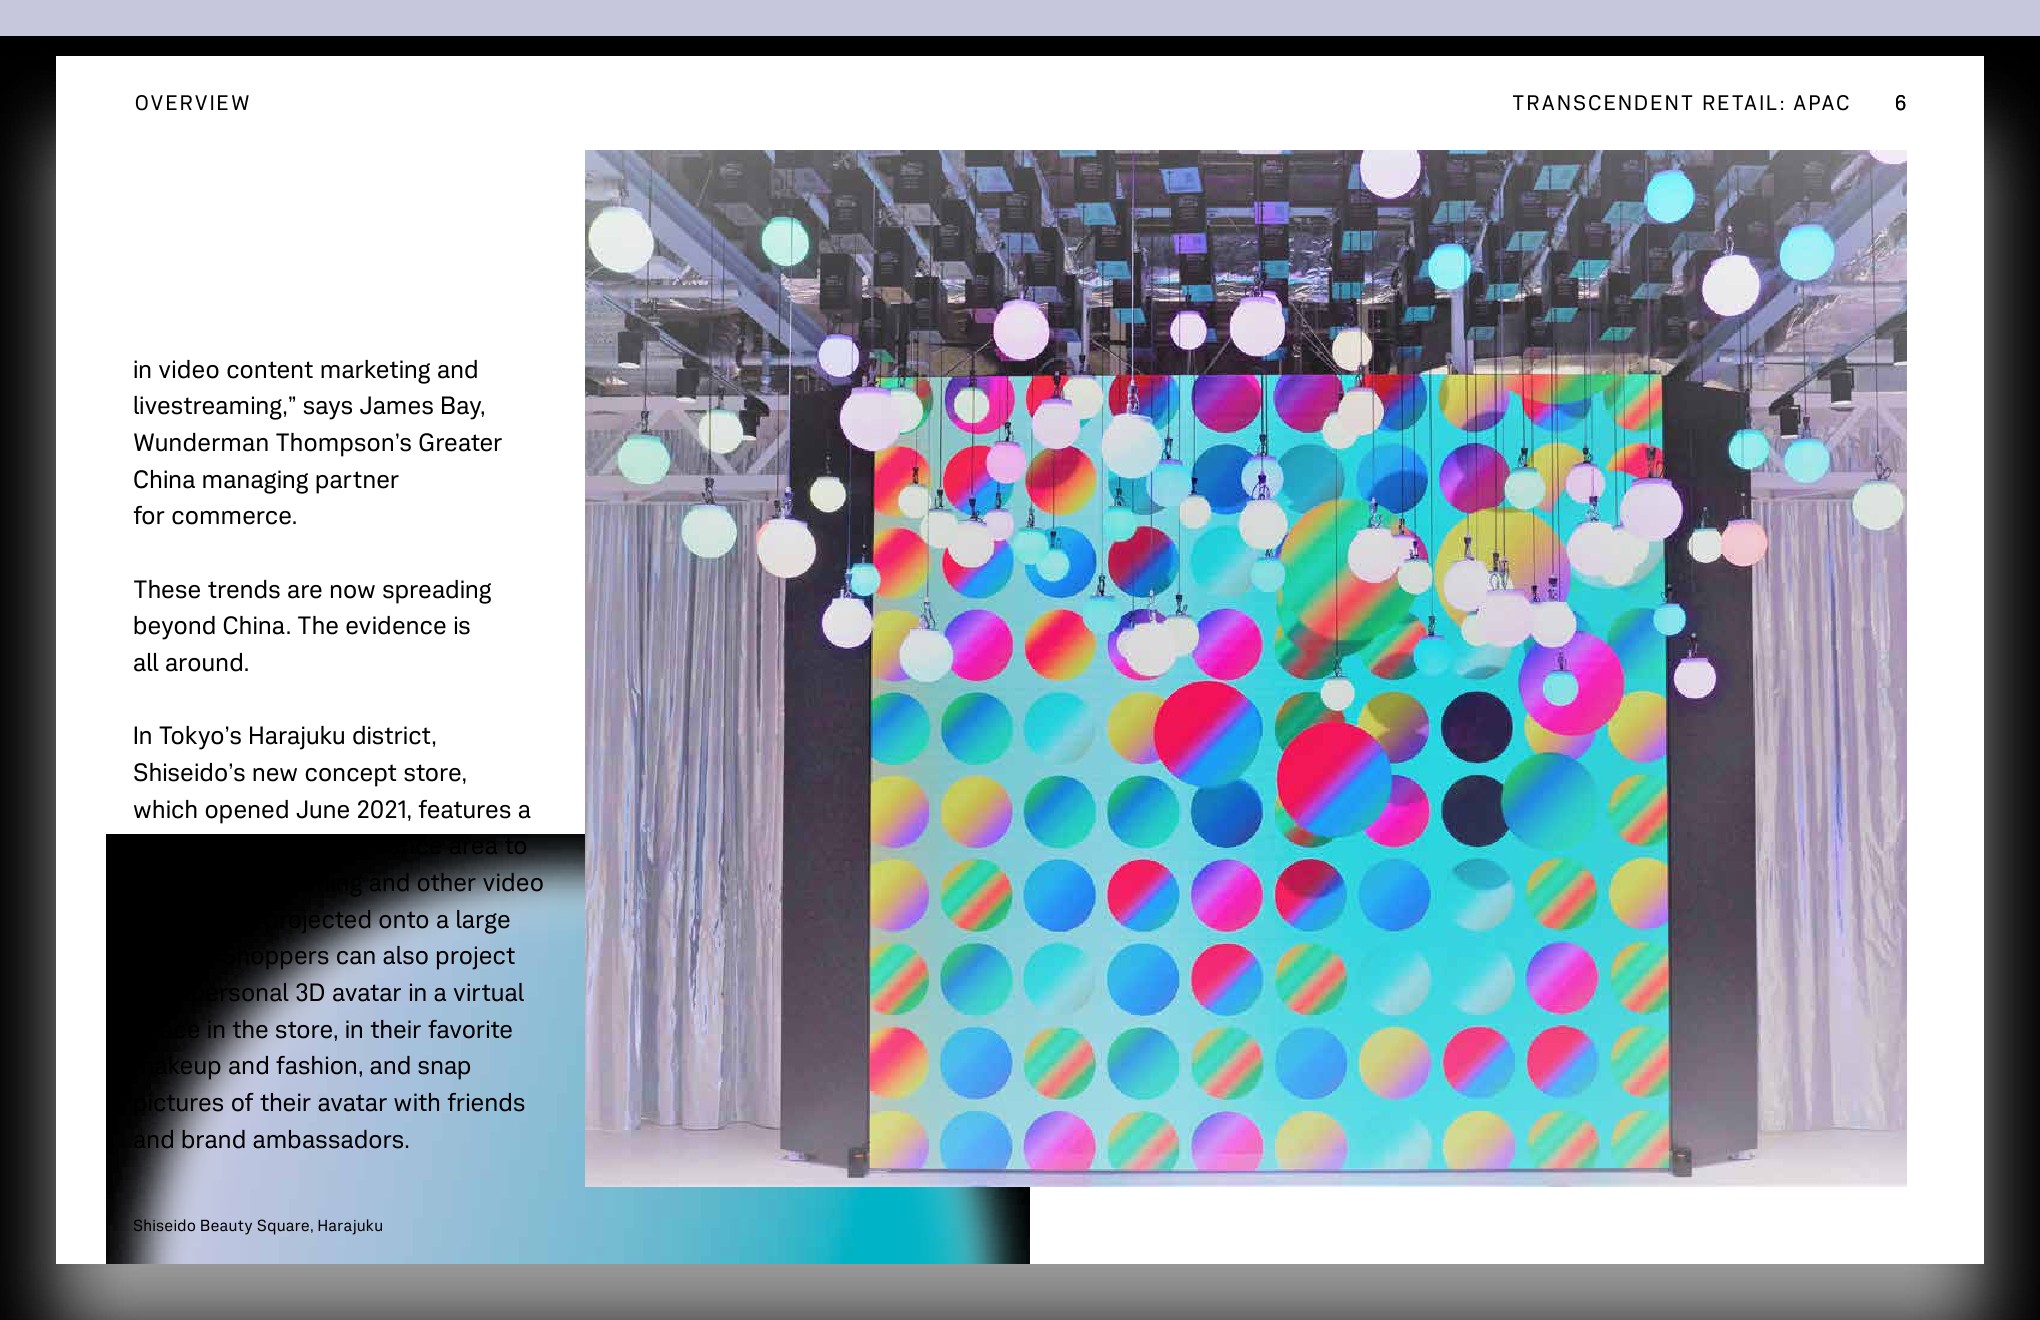Click "Shiseido's new concept store," text
The width and height of the screenshot is (2040, 1320).
pos(300,773)
